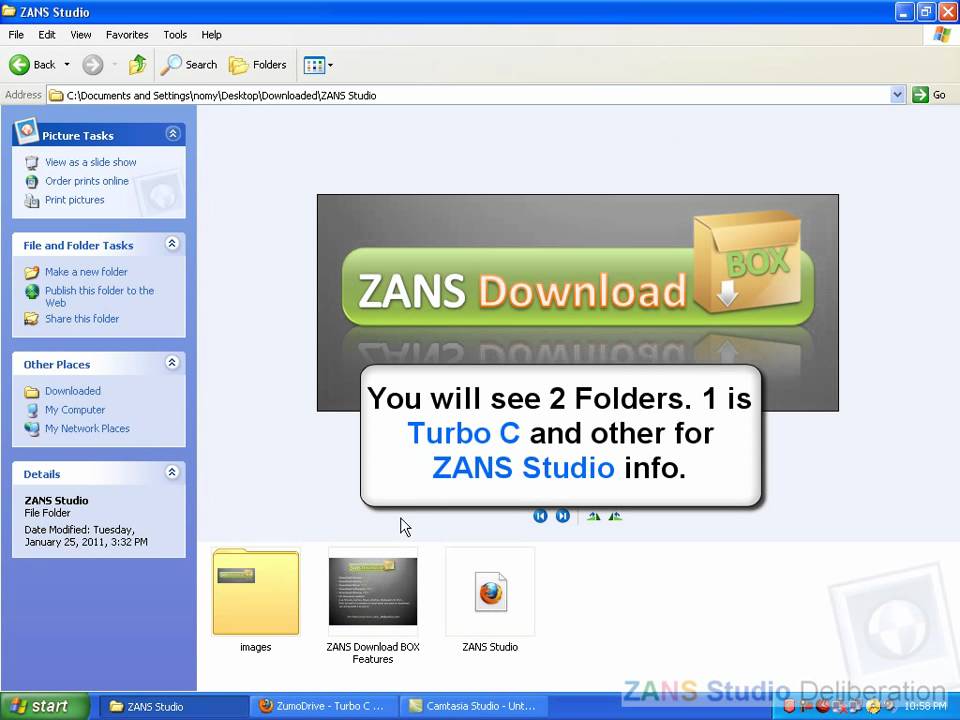Expand the address bar dropdown
The height and width of the screenshot is (720, 960).
[x=897, y=95]
